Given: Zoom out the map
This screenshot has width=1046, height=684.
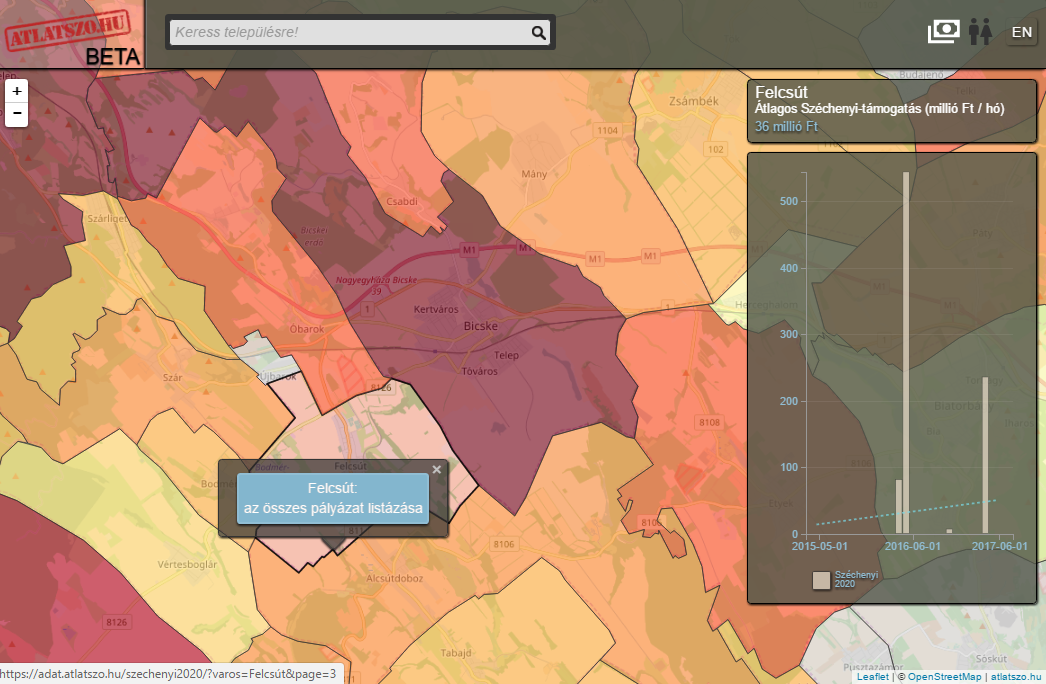Looking at the screenshot, I should (x=17, y=113).
